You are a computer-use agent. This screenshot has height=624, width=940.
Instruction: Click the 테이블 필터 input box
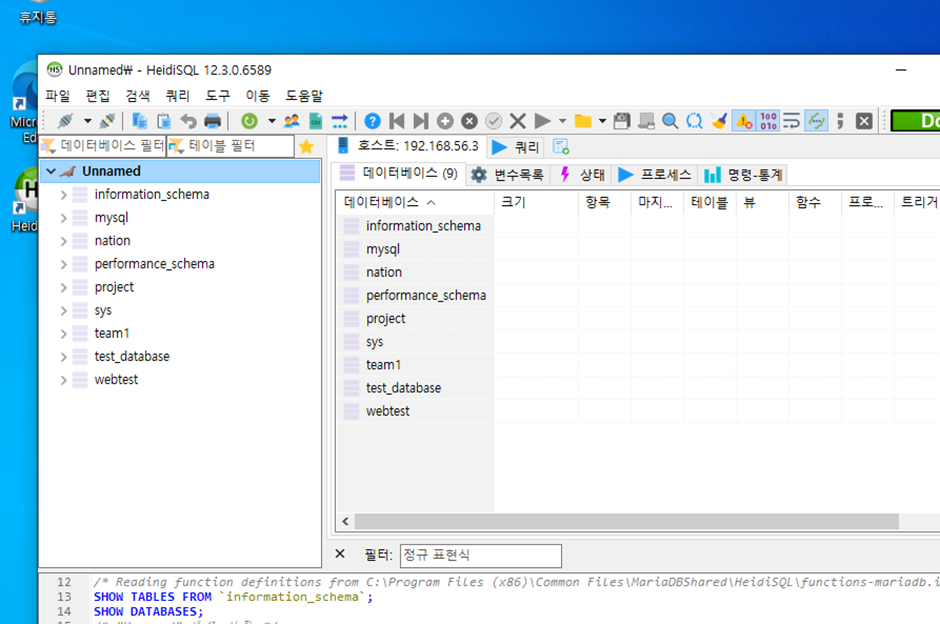(x=231, y=146)
